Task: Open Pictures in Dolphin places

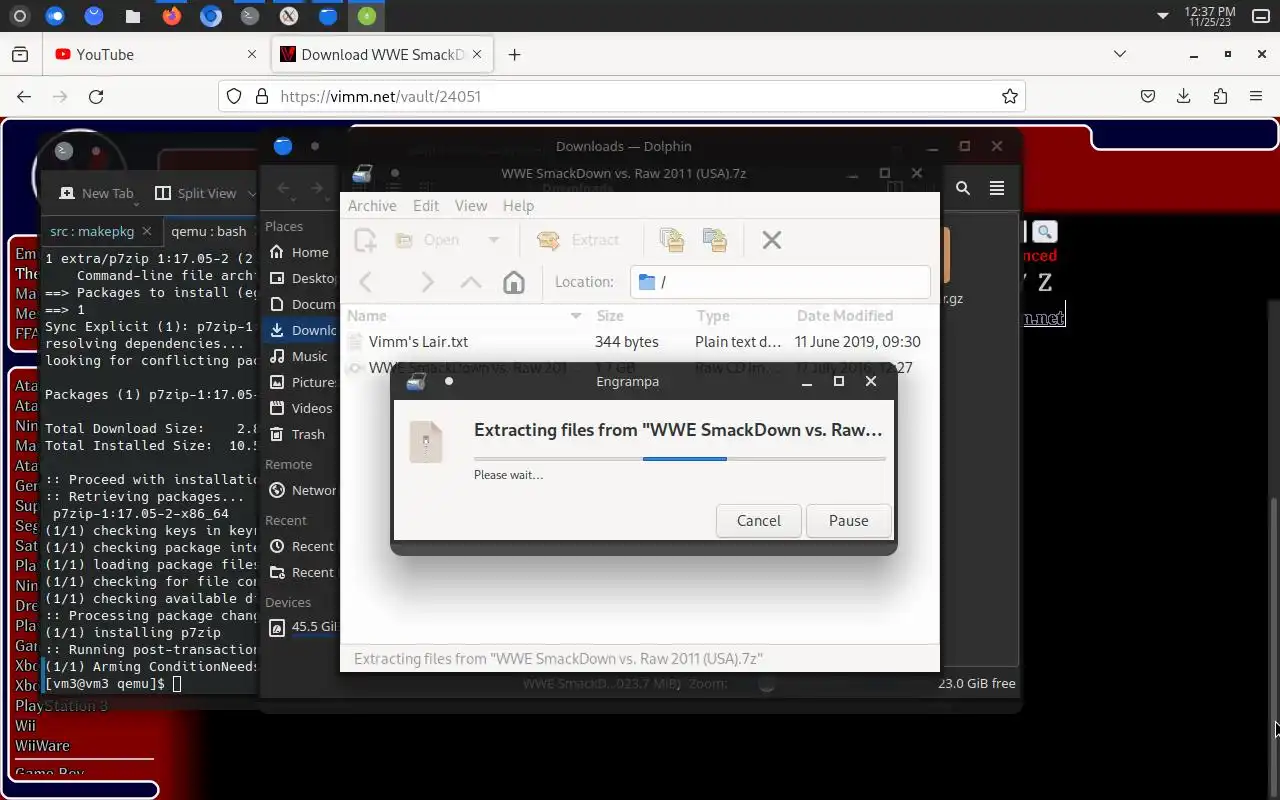Action: (x=301, y=382)
